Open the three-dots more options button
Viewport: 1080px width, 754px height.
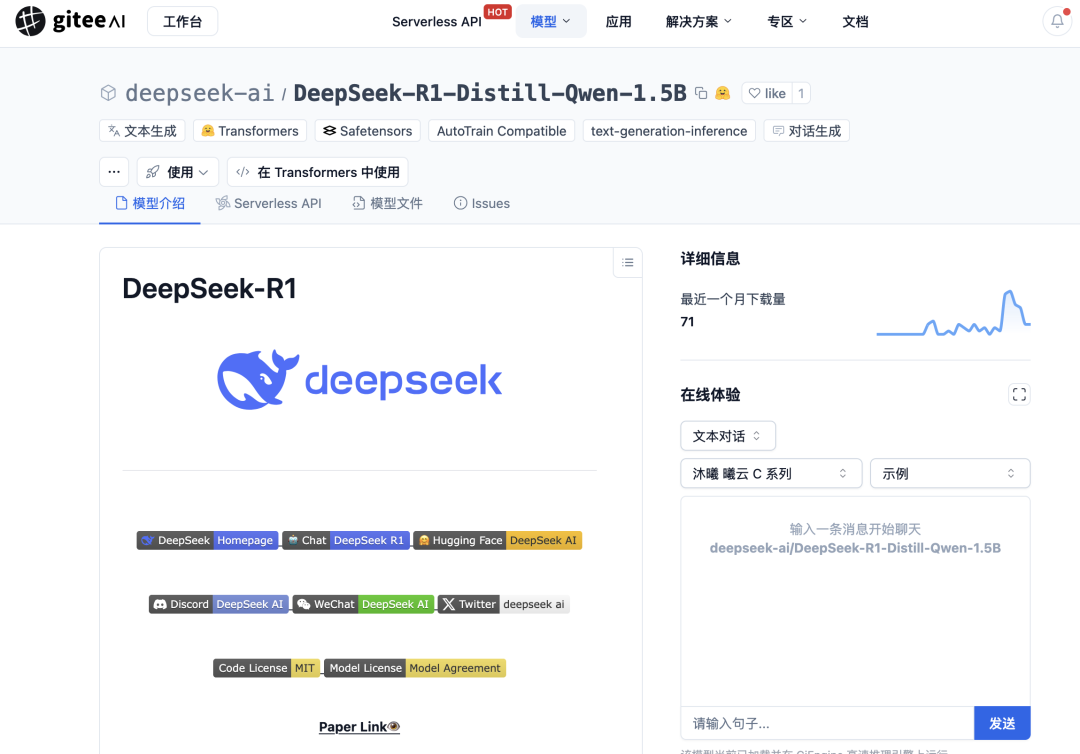tap(114, 171)
